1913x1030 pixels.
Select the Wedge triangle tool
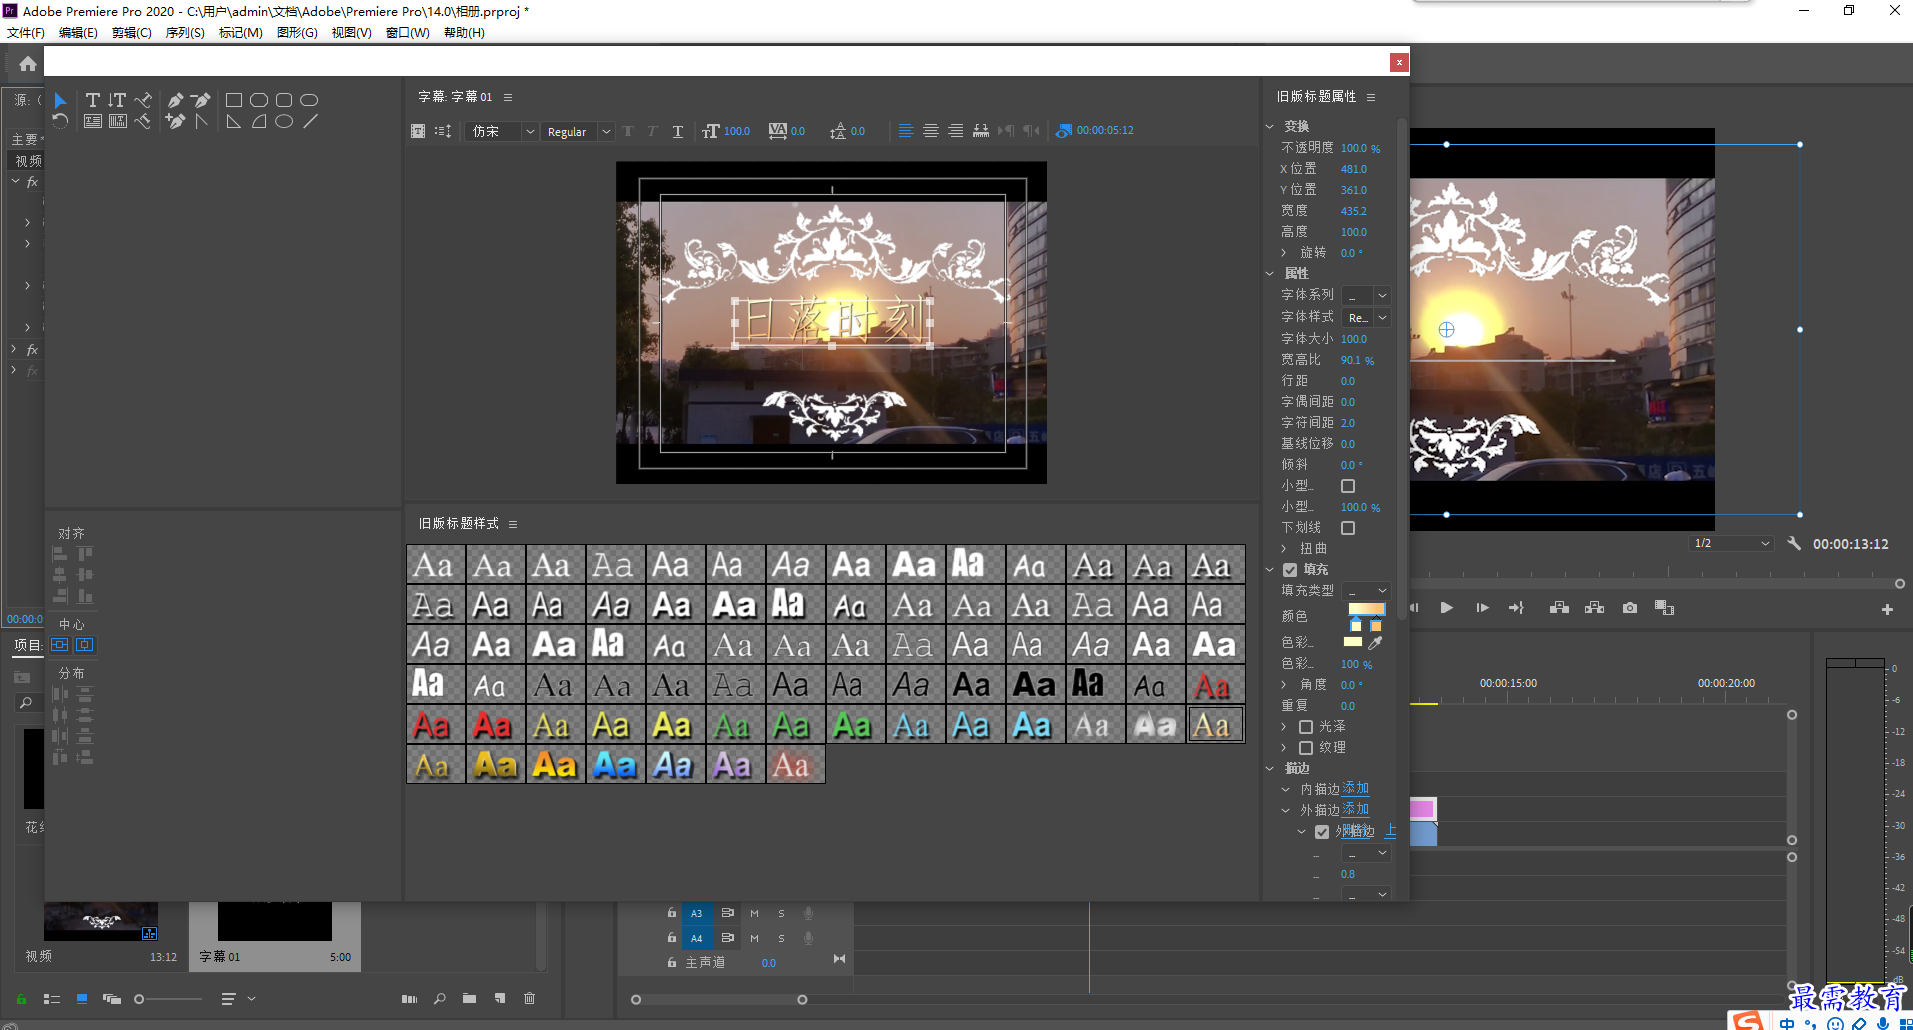234,121
